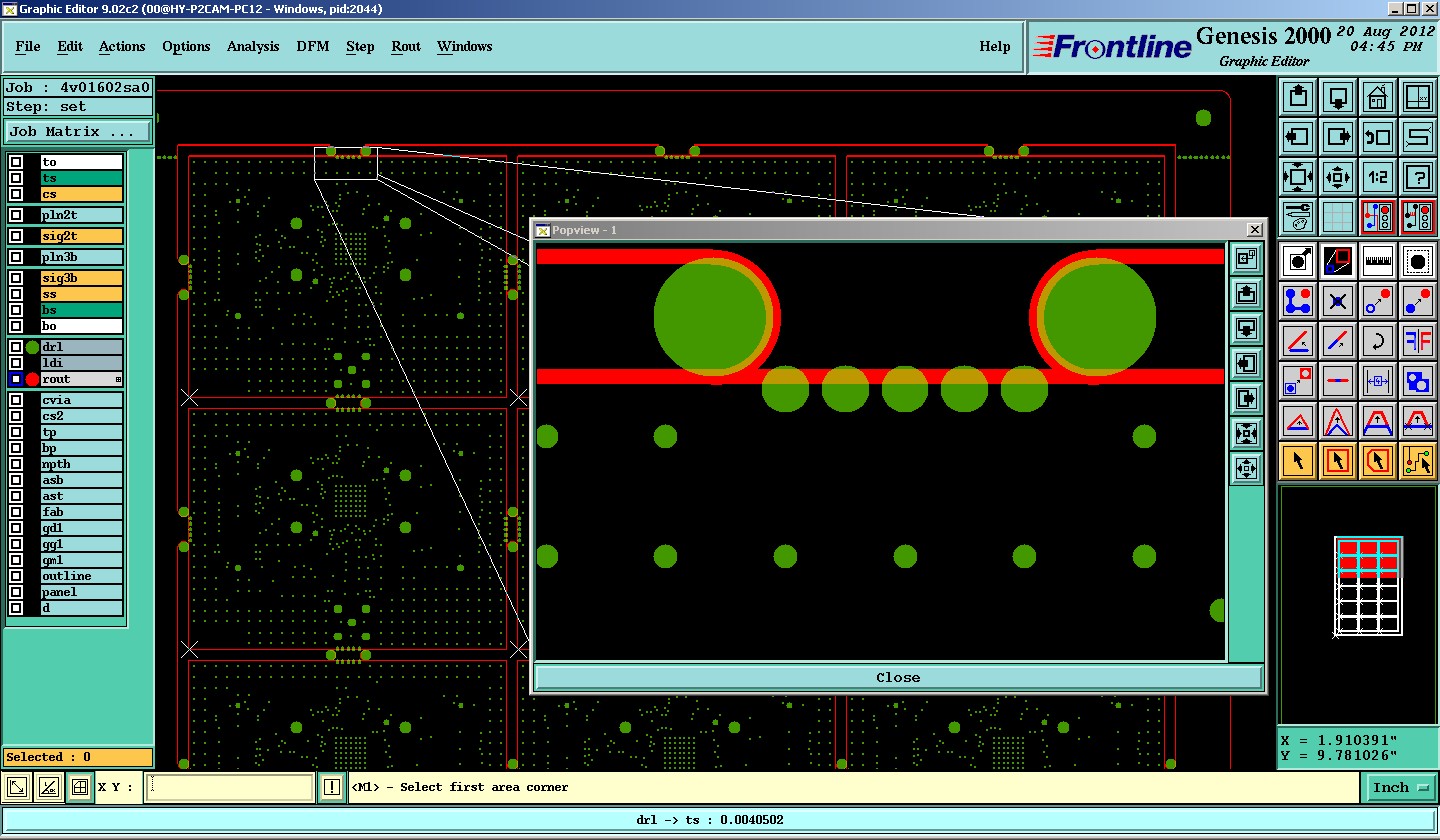Click the blue connected-nodes edit icon
Image resolution: width=1440 pixels, height=840 pixels.
click(1298, 300)
